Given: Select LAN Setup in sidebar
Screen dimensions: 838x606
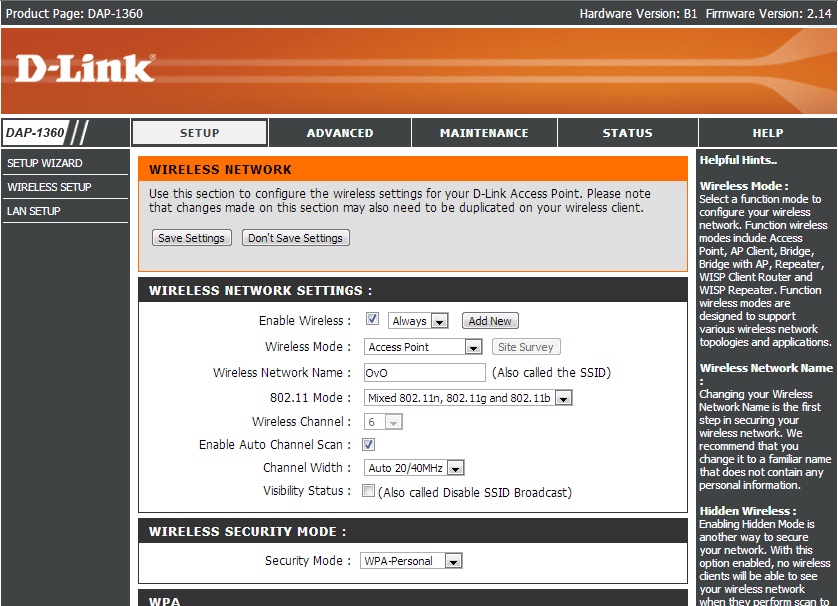Looking at the screenshot, I should 34,211.
